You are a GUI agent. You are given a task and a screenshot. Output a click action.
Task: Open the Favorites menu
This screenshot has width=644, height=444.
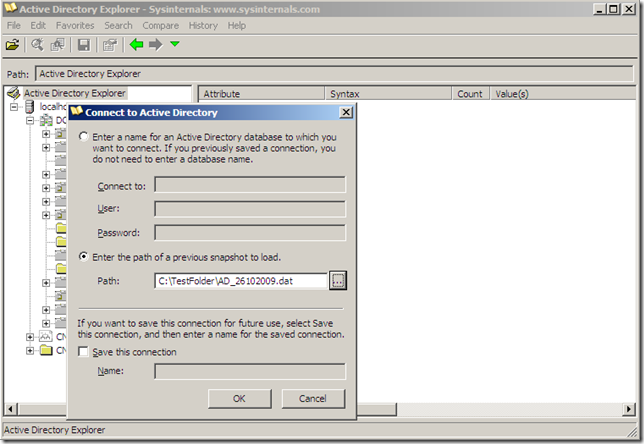[75, 25]
